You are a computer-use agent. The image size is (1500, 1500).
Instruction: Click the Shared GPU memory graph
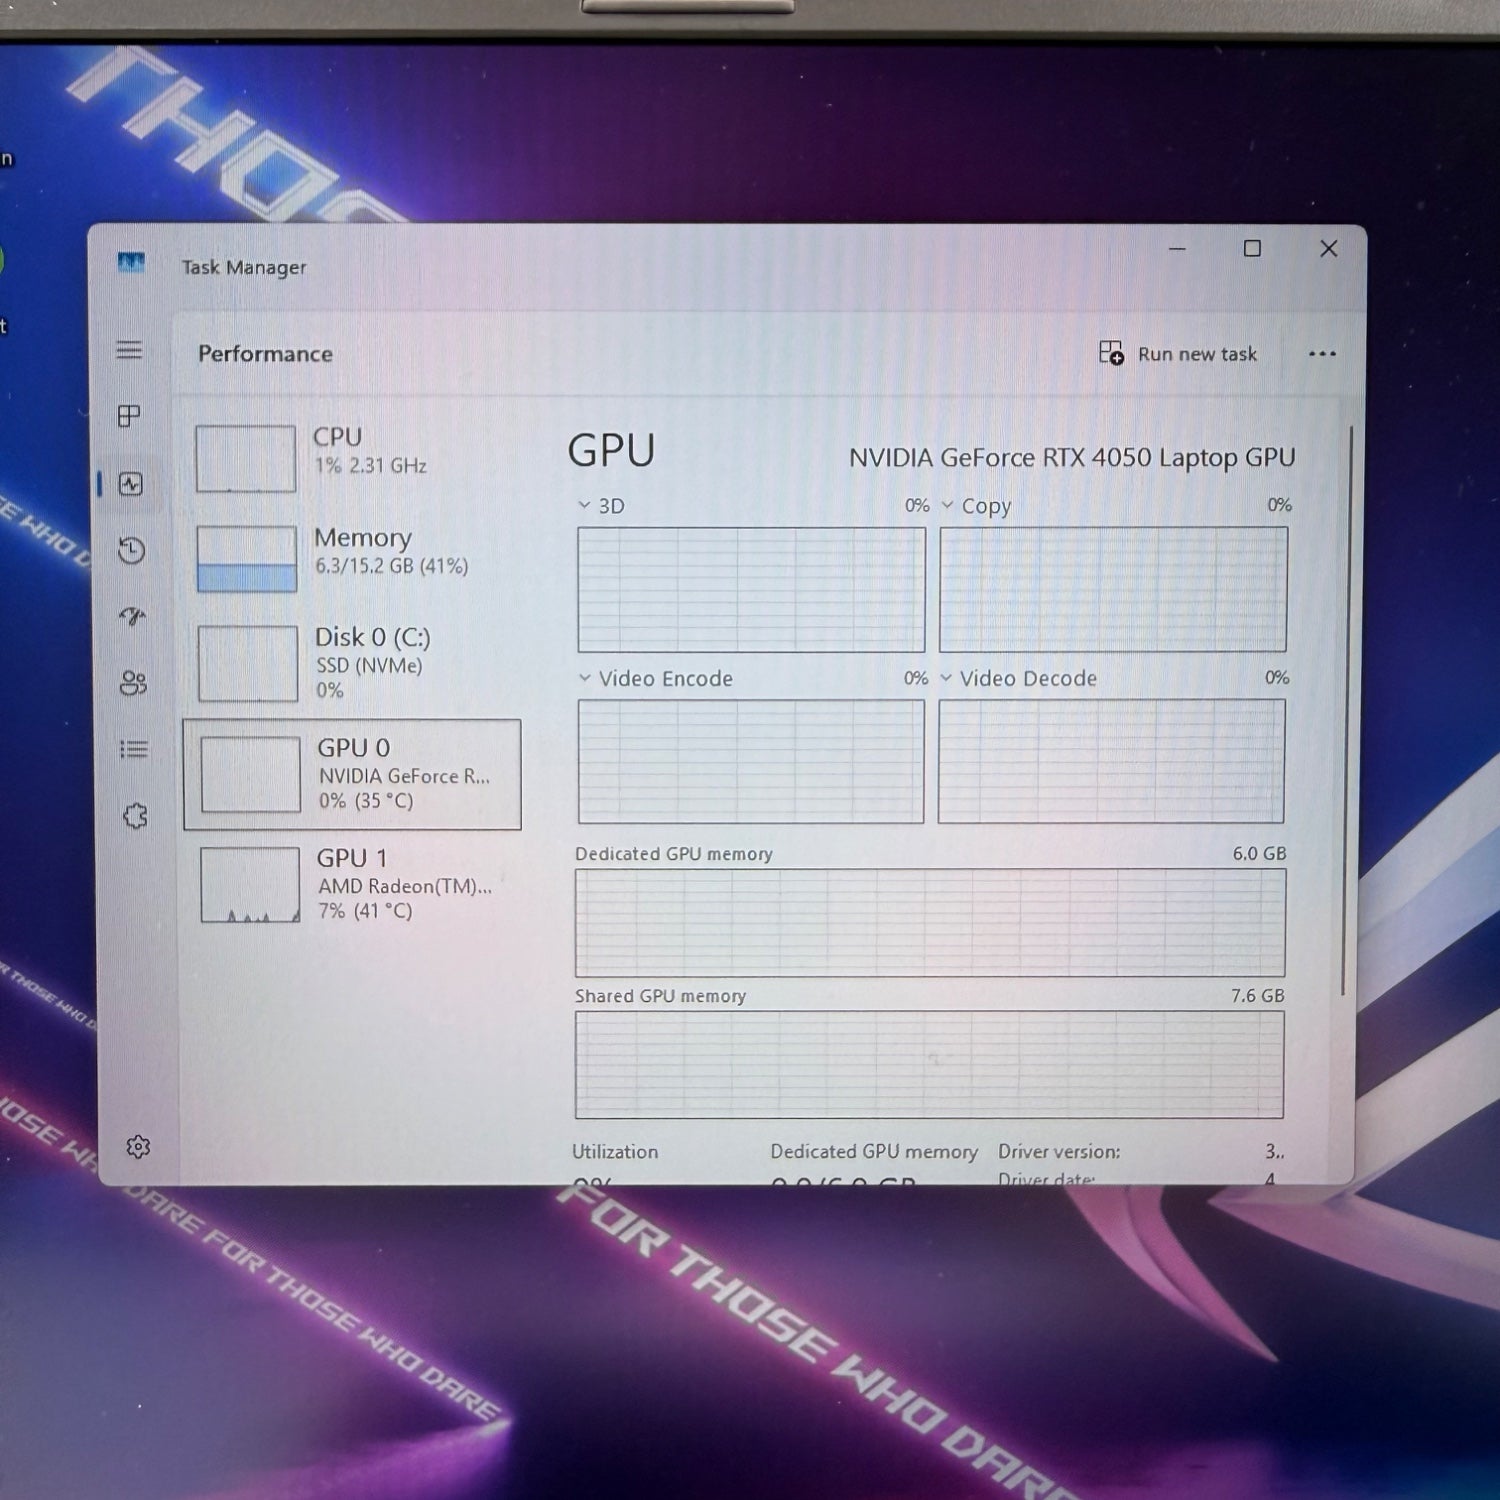[x=929, y=1065]
